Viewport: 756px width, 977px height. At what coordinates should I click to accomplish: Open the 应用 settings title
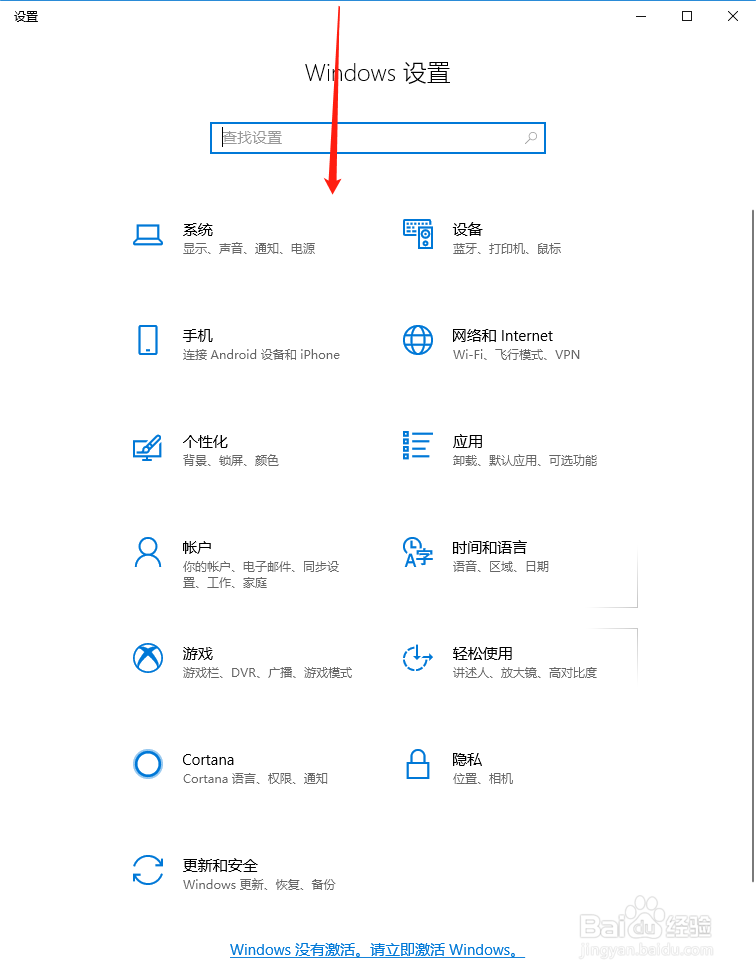467,442
